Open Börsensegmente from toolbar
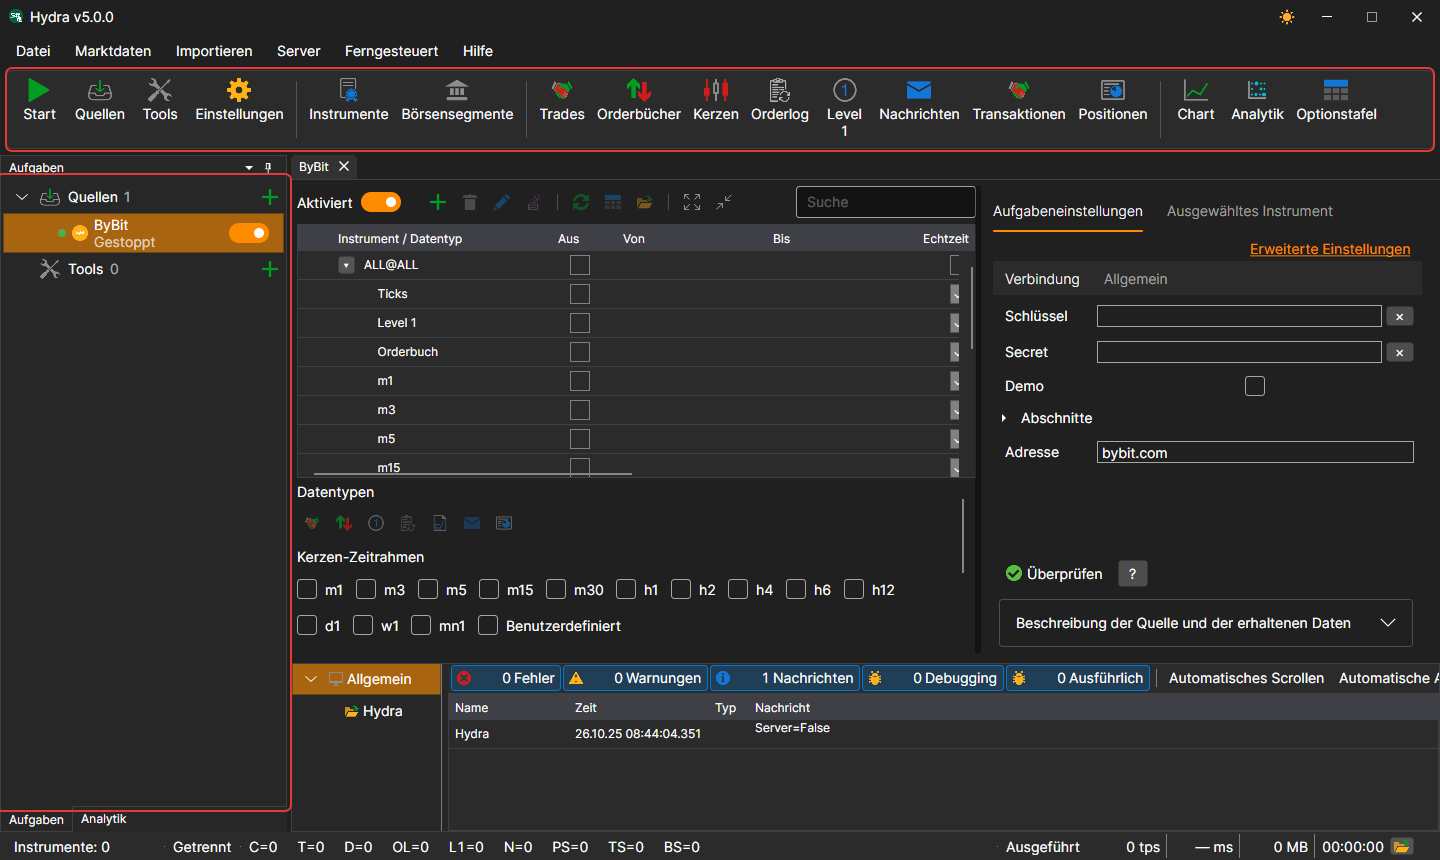The image size is (1440, 860). click(457, 100)
